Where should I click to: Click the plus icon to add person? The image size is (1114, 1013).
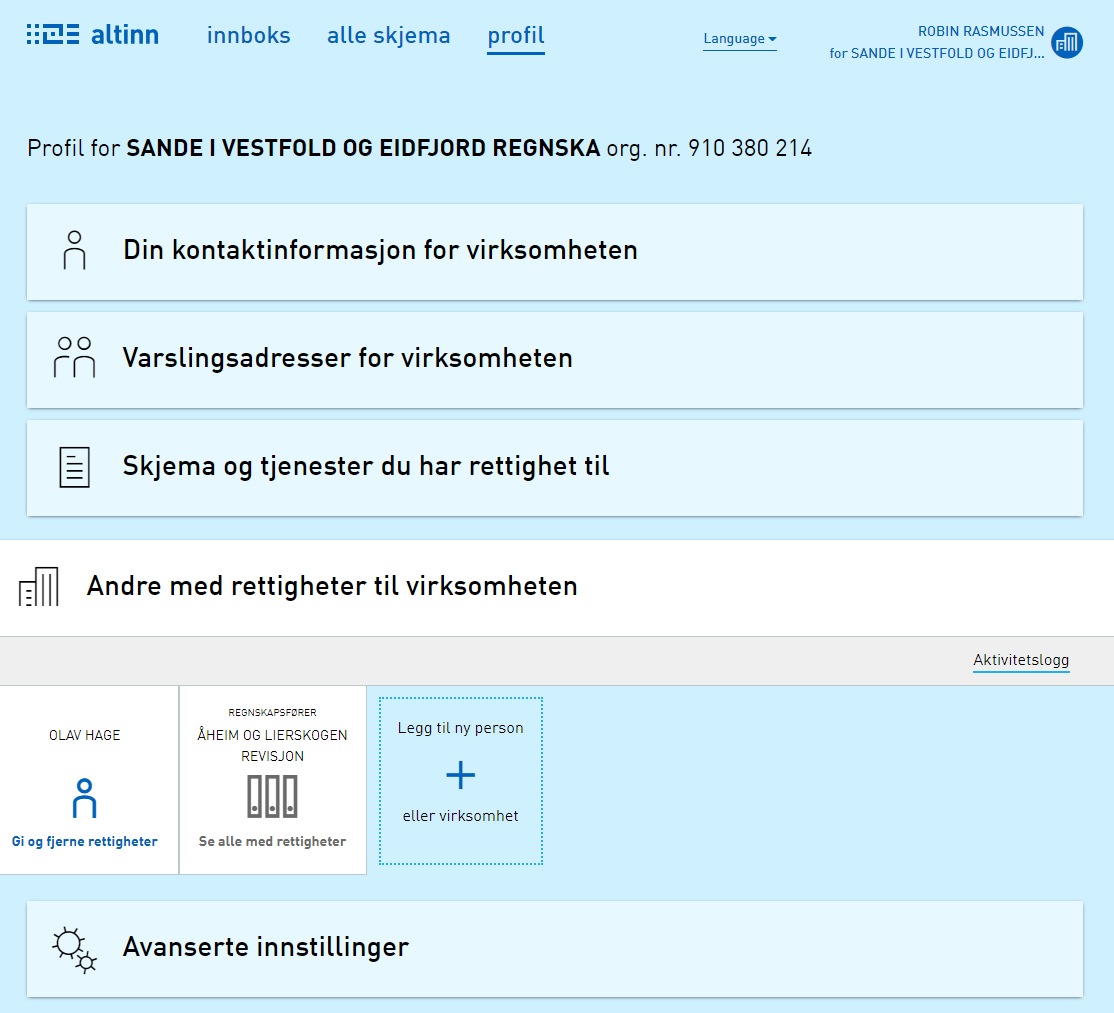[x=460, y=775]
